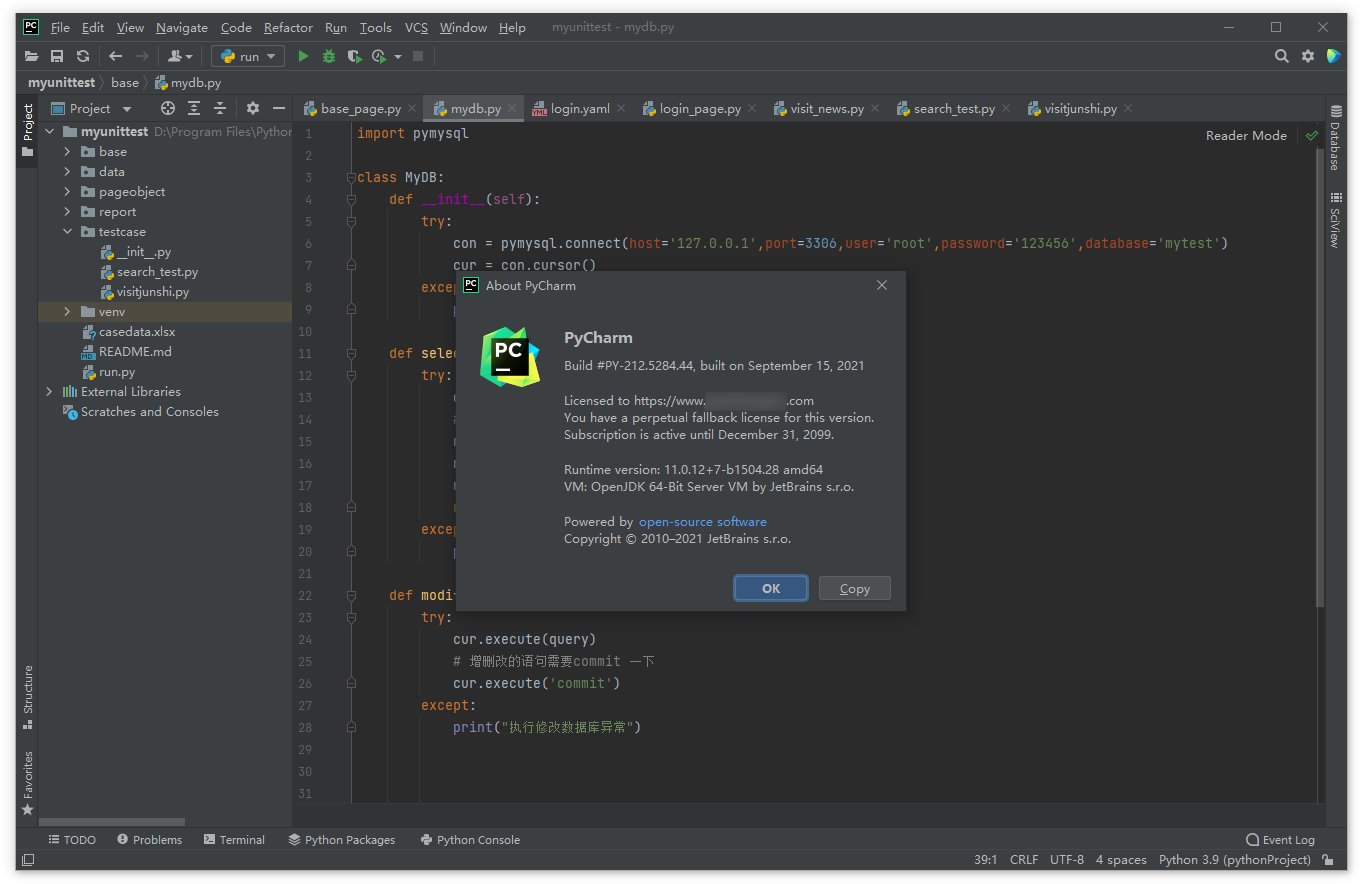Select casedata.xlsx in project tree
Image resolution: width=1361 pixels, height=884 pixels.
pyautogui.click(x=137, y=332)
